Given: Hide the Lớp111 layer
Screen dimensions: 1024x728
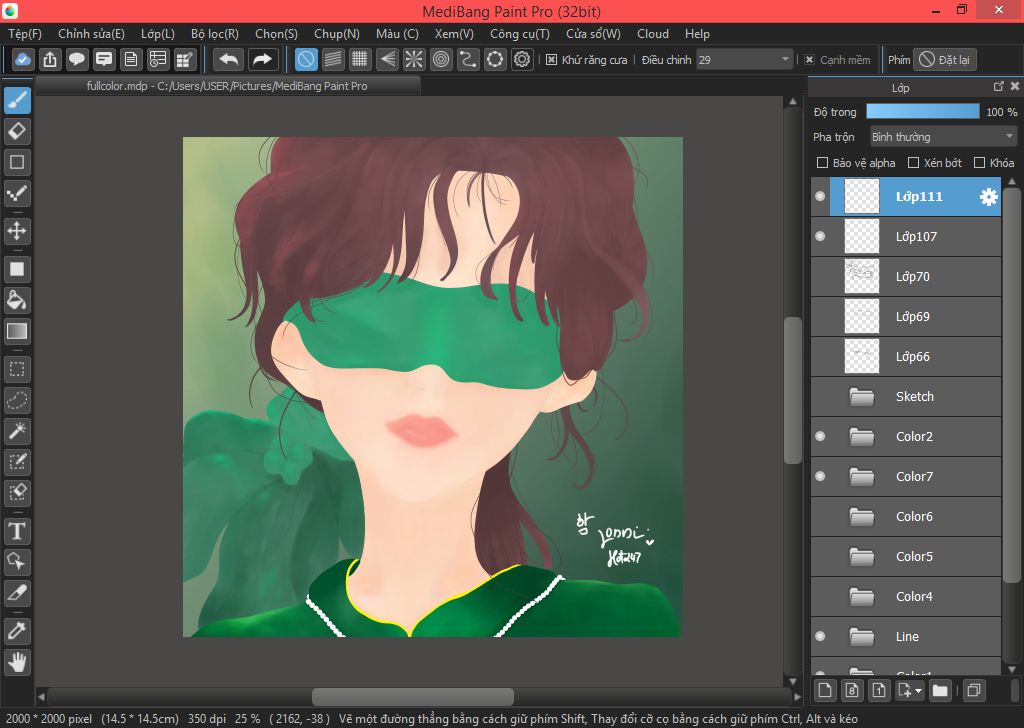Looking at the screenshot, I should point(820,197).
